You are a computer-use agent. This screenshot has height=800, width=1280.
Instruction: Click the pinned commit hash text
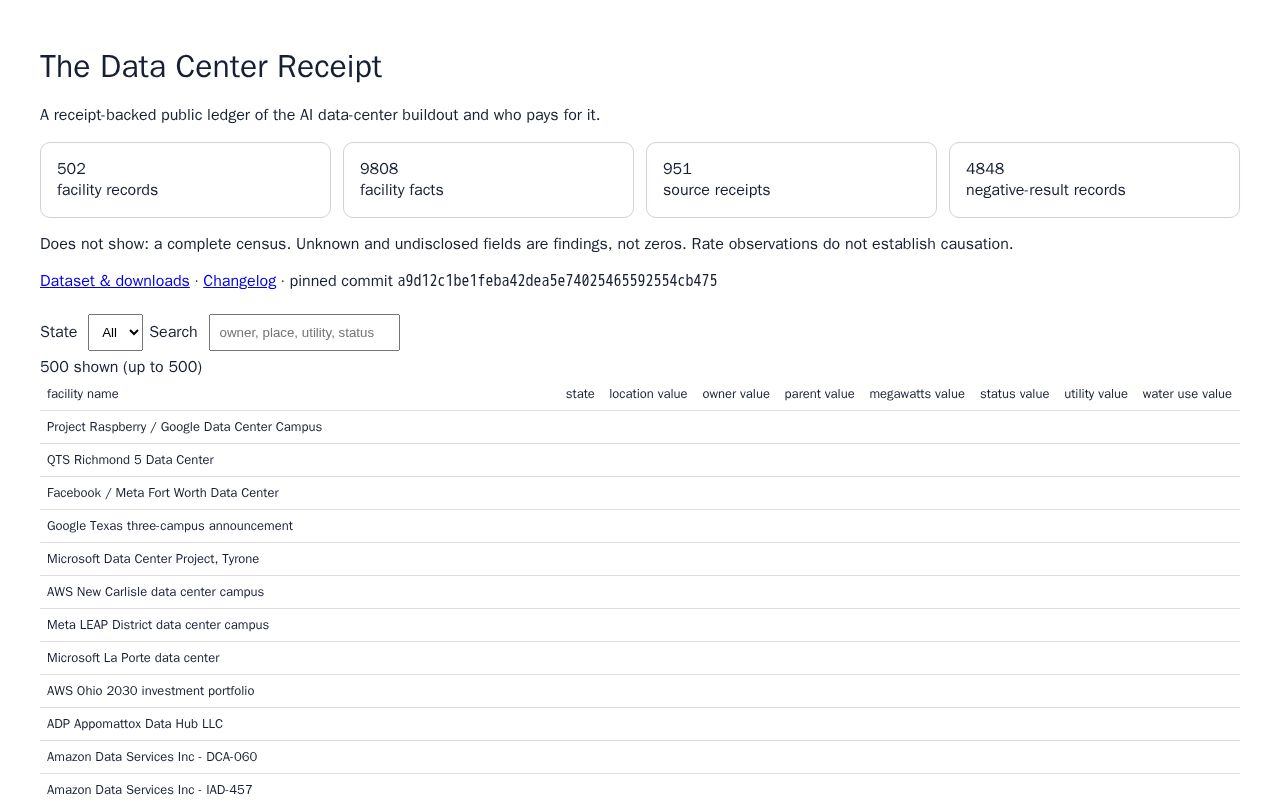click(557, 281)
